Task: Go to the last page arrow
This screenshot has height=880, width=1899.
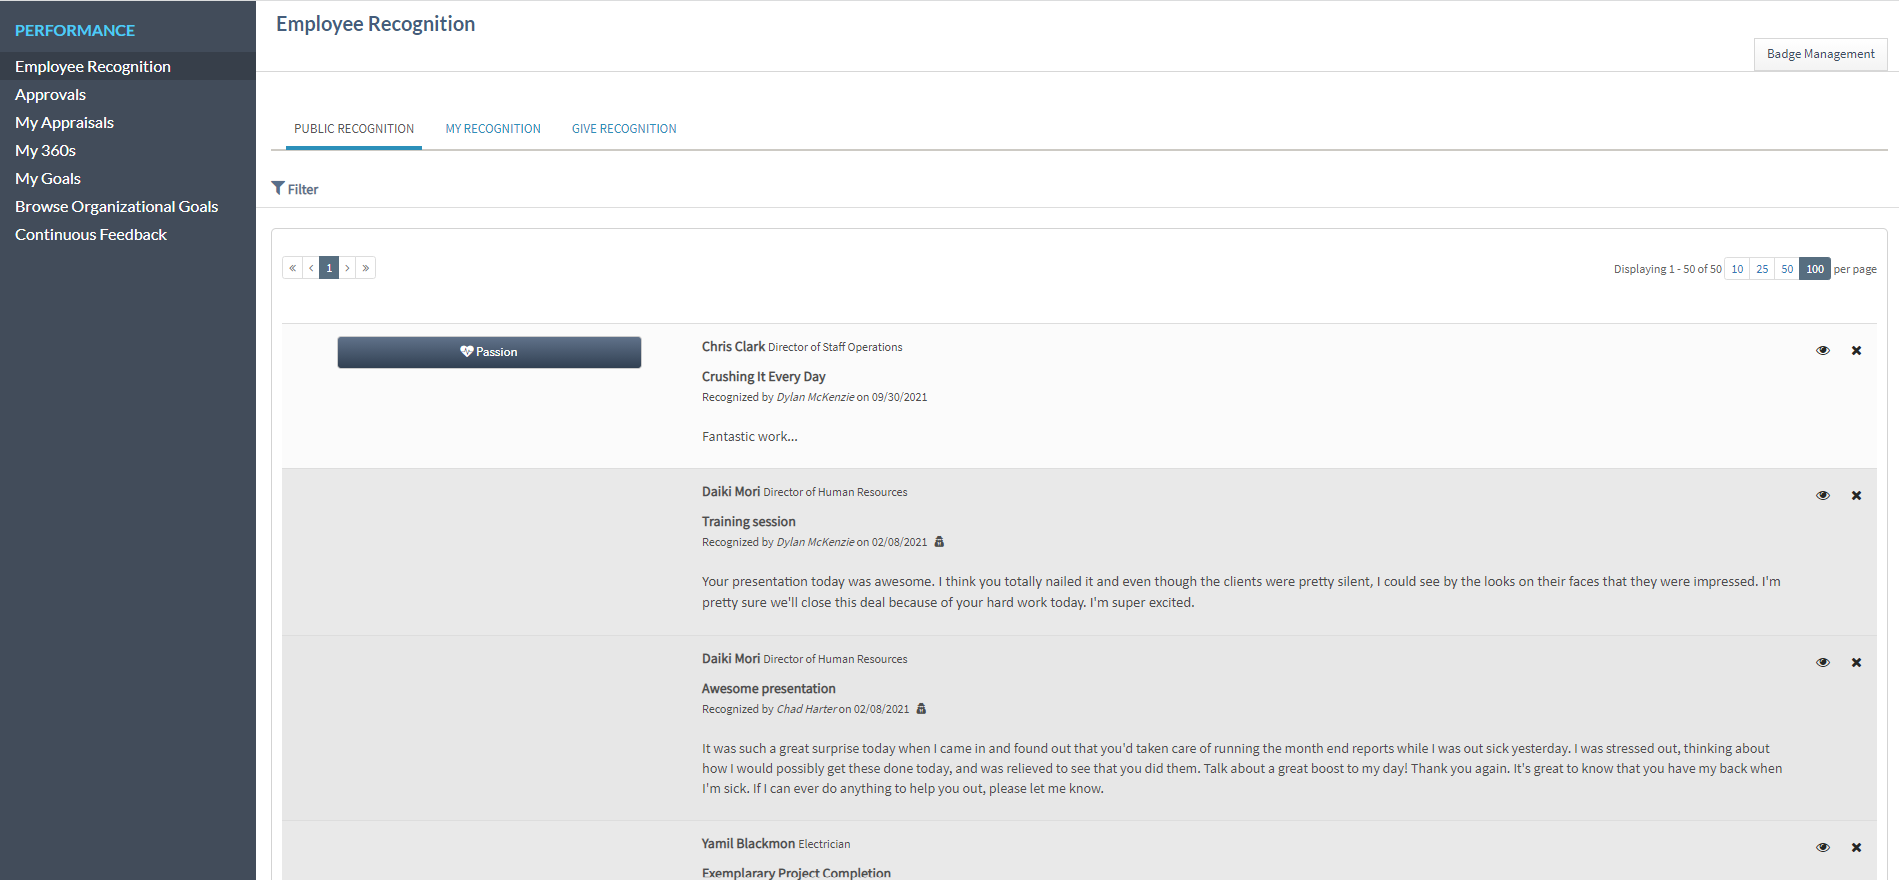Action: click(366, 268)
